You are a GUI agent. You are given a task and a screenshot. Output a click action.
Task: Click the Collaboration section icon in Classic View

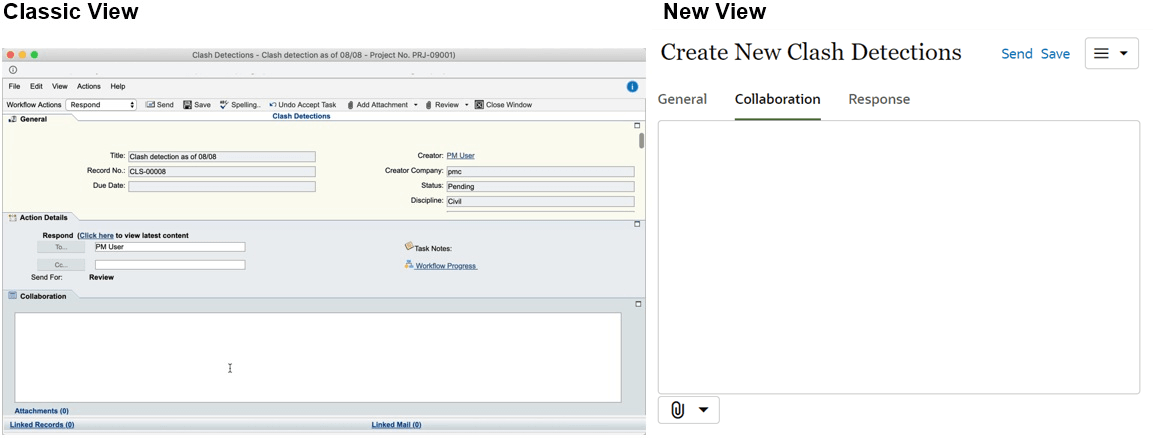pos(13,296)
